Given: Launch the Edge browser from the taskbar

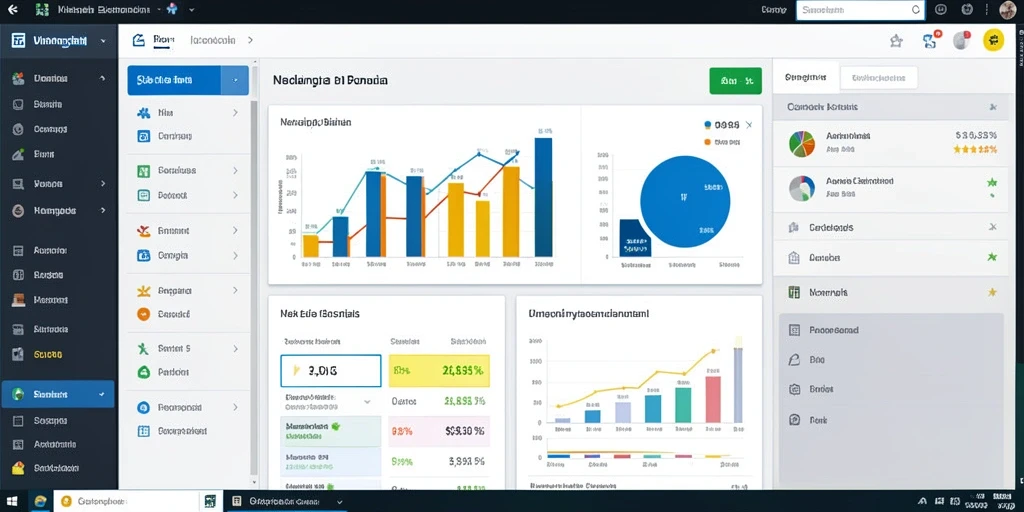Looking at the screenshot, I should (x=39, y=502).
